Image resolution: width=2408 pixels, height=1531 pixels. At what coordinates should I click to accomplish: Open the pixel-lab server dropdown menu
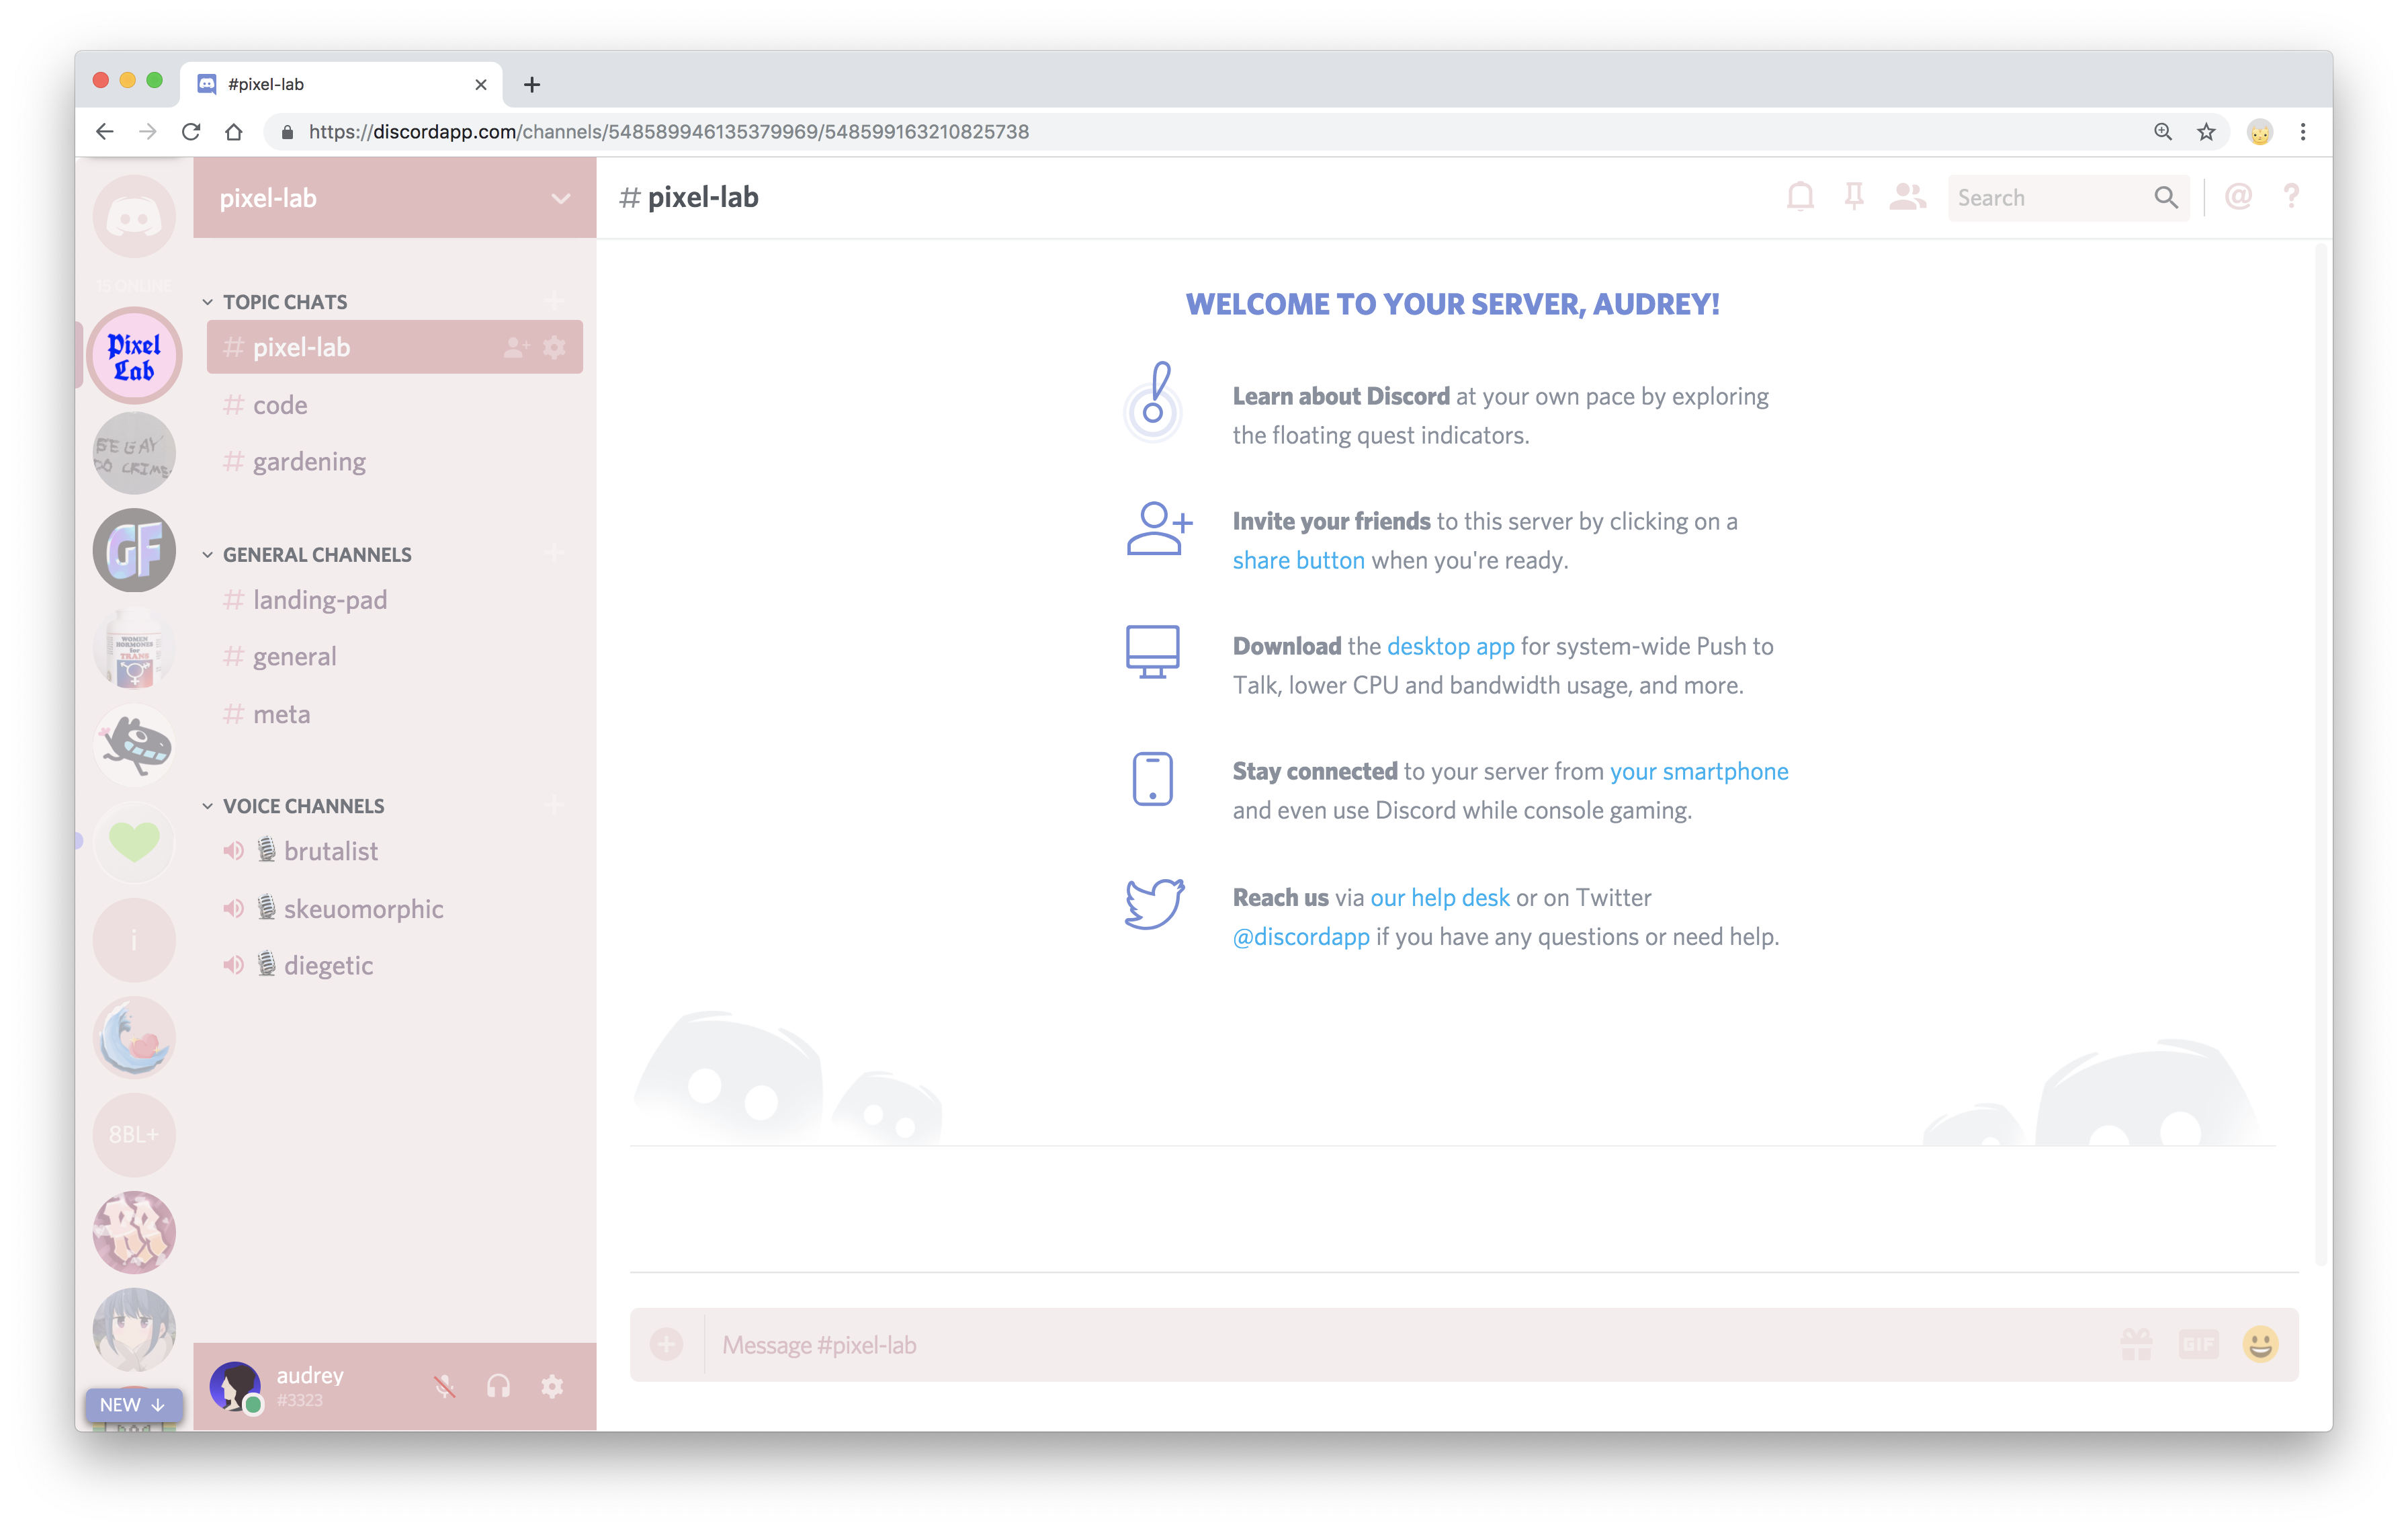pos(560,198)
